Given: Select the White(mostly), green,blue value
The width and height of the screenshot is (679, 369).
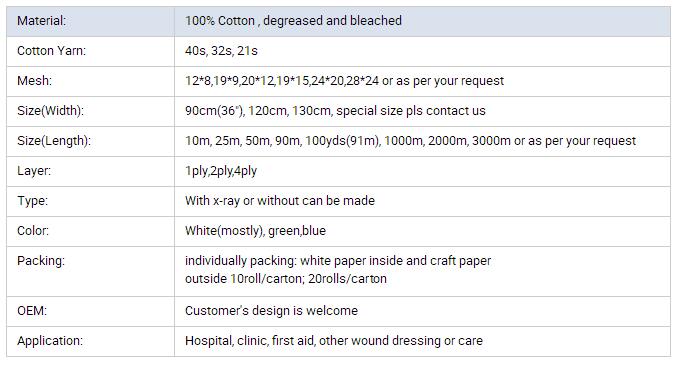Looking at the screenshot, I should tap(255, 231).
